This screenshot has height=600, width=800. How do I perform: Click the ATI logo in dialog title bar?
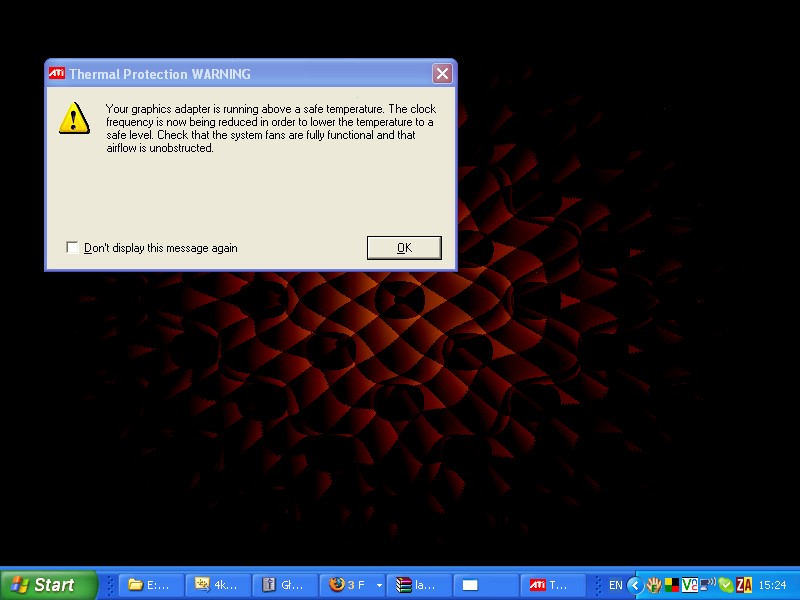coord(57,73)
